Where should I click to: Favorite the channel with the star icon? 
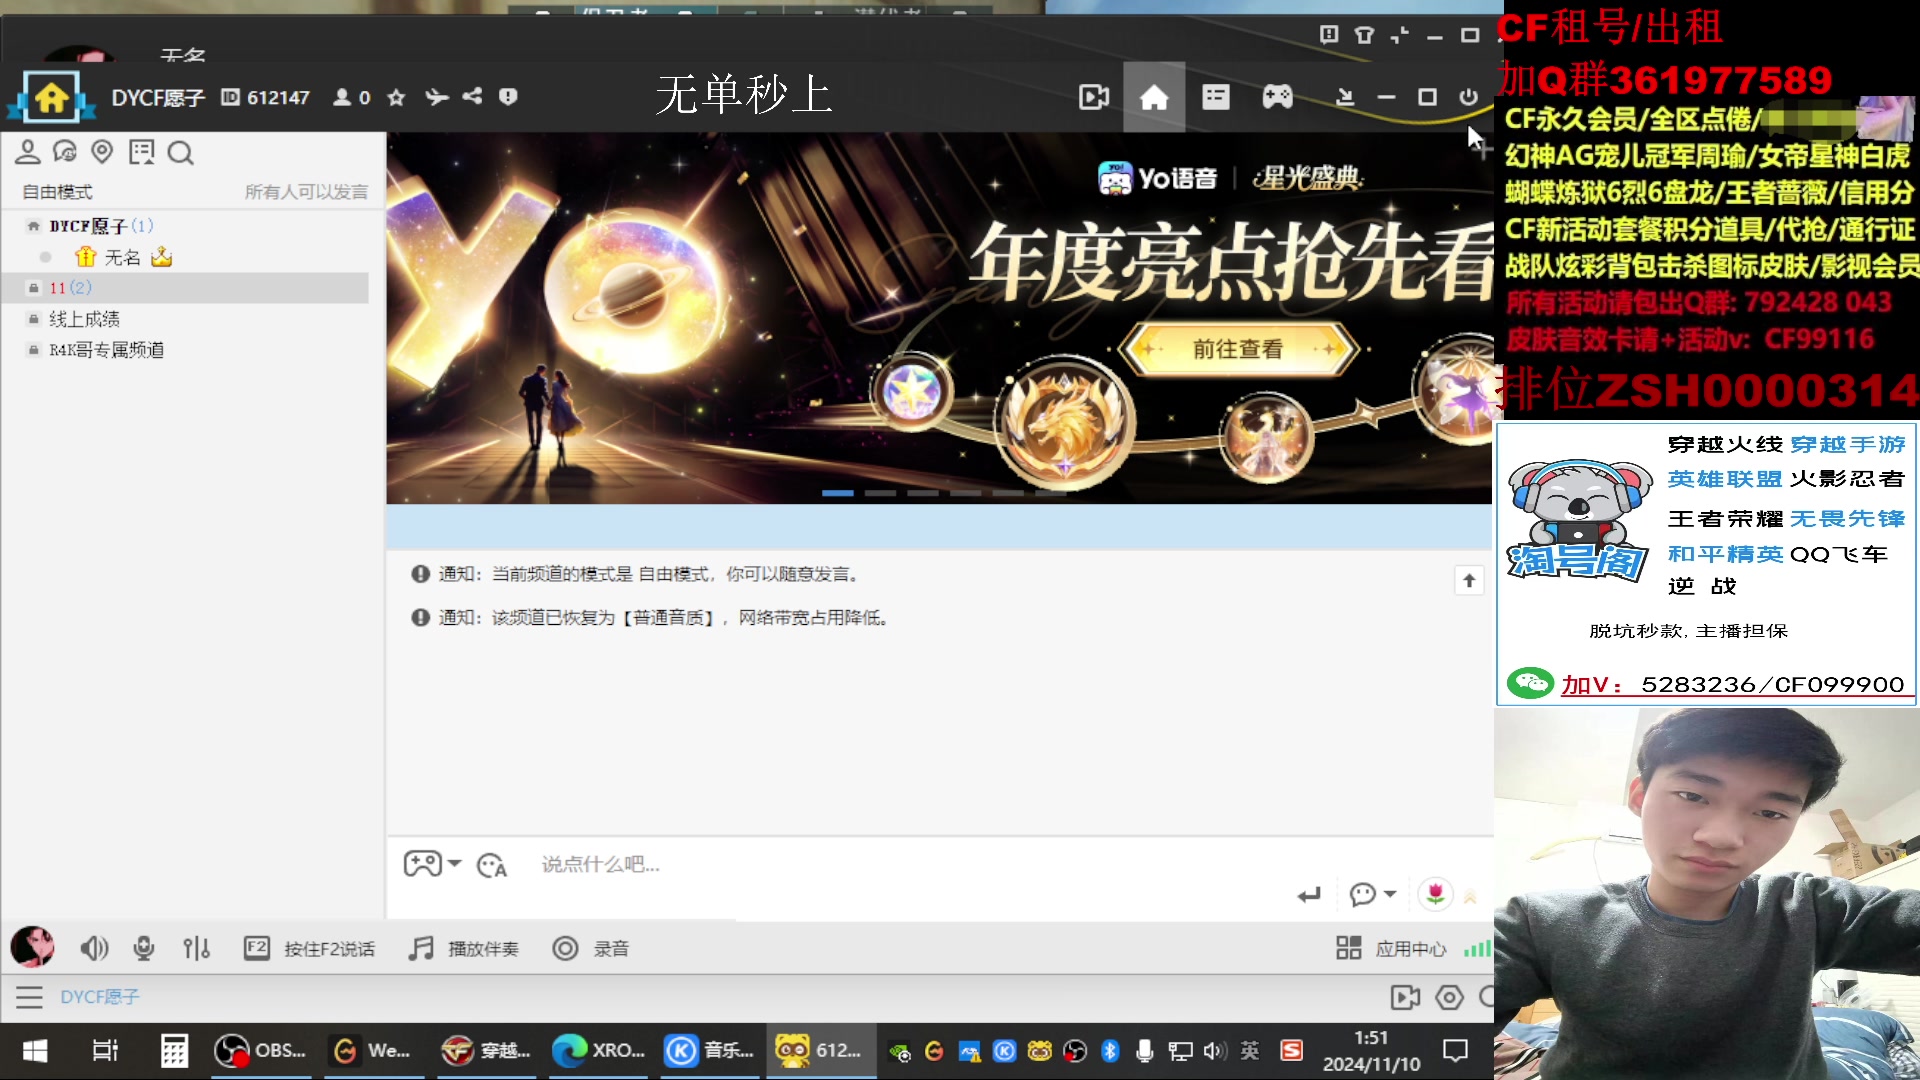coord(396,97)
